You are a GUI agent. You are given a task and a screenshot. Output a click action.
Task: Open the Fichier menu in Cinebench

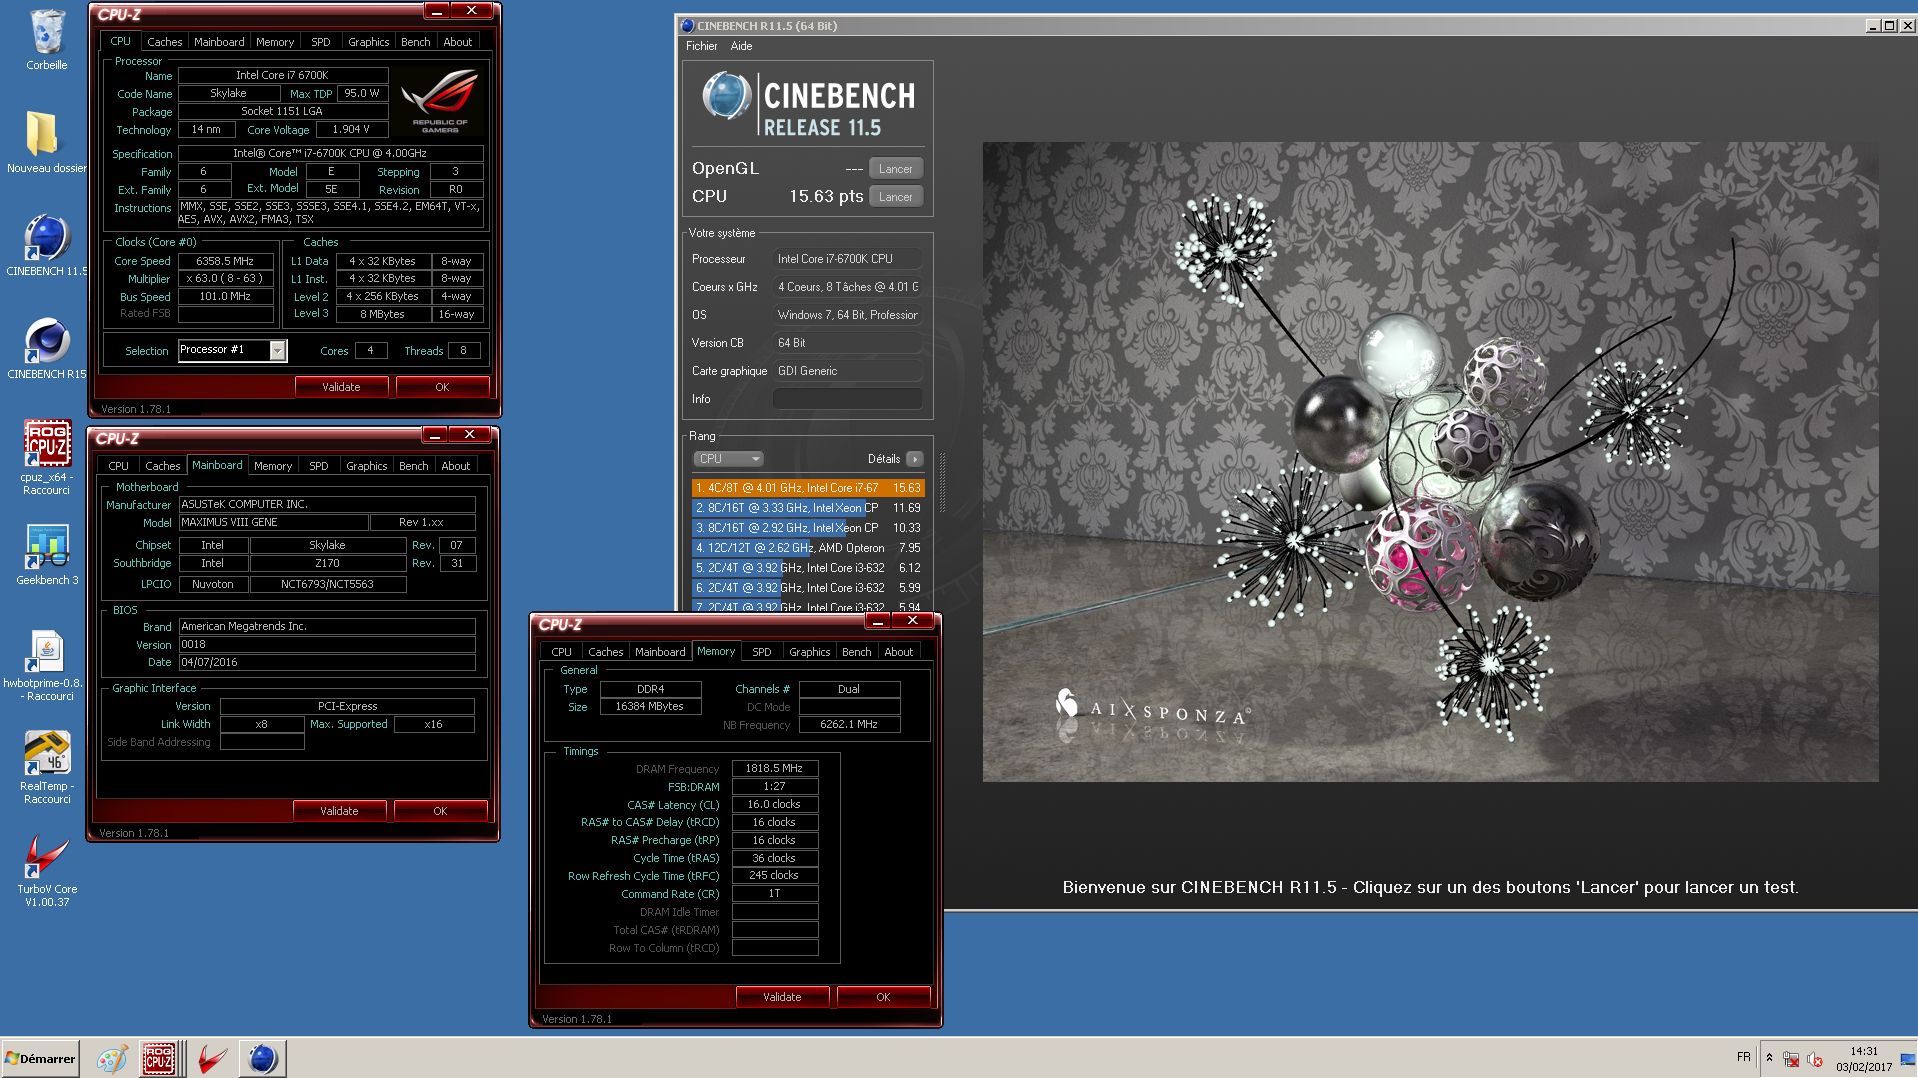point(701,46)
